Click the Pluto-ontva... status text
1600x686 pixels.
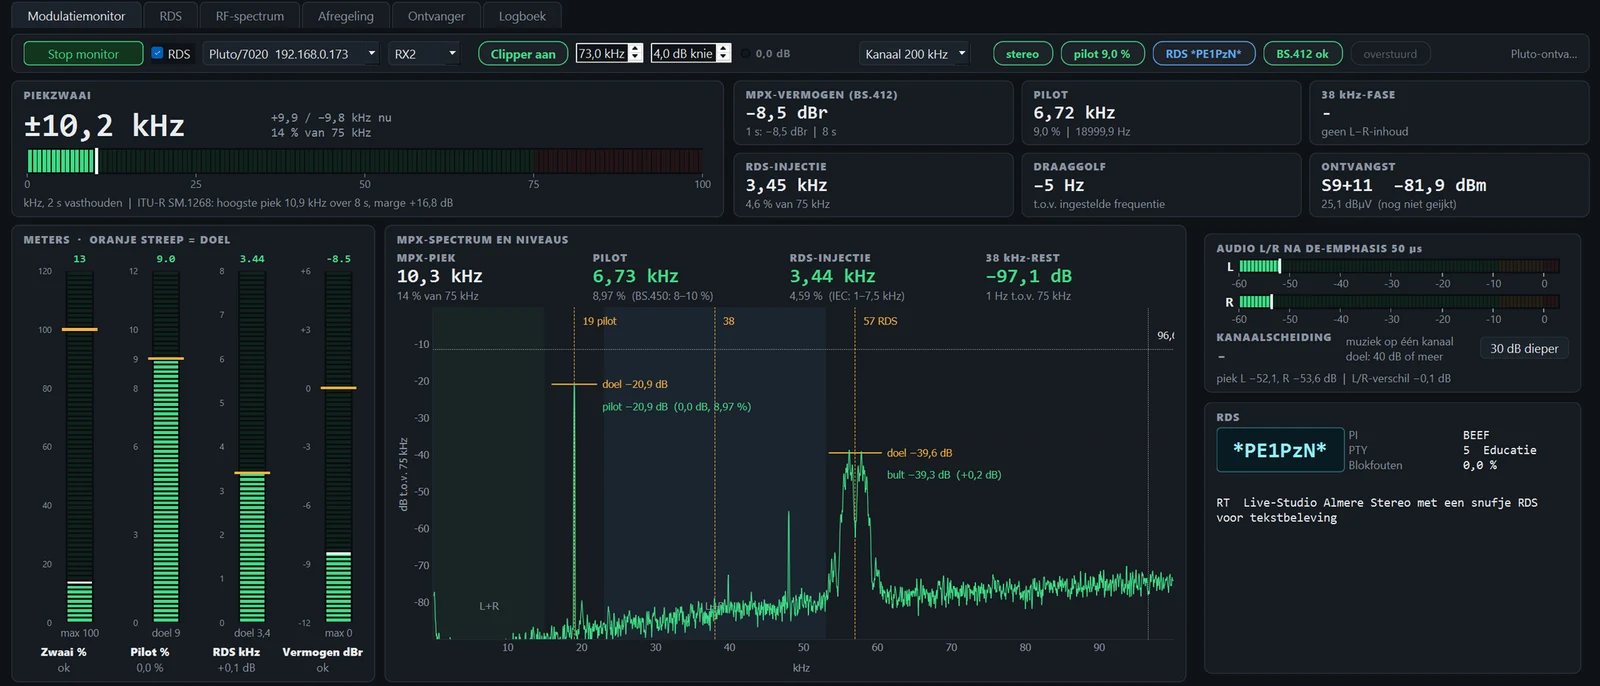[1543, 54]
